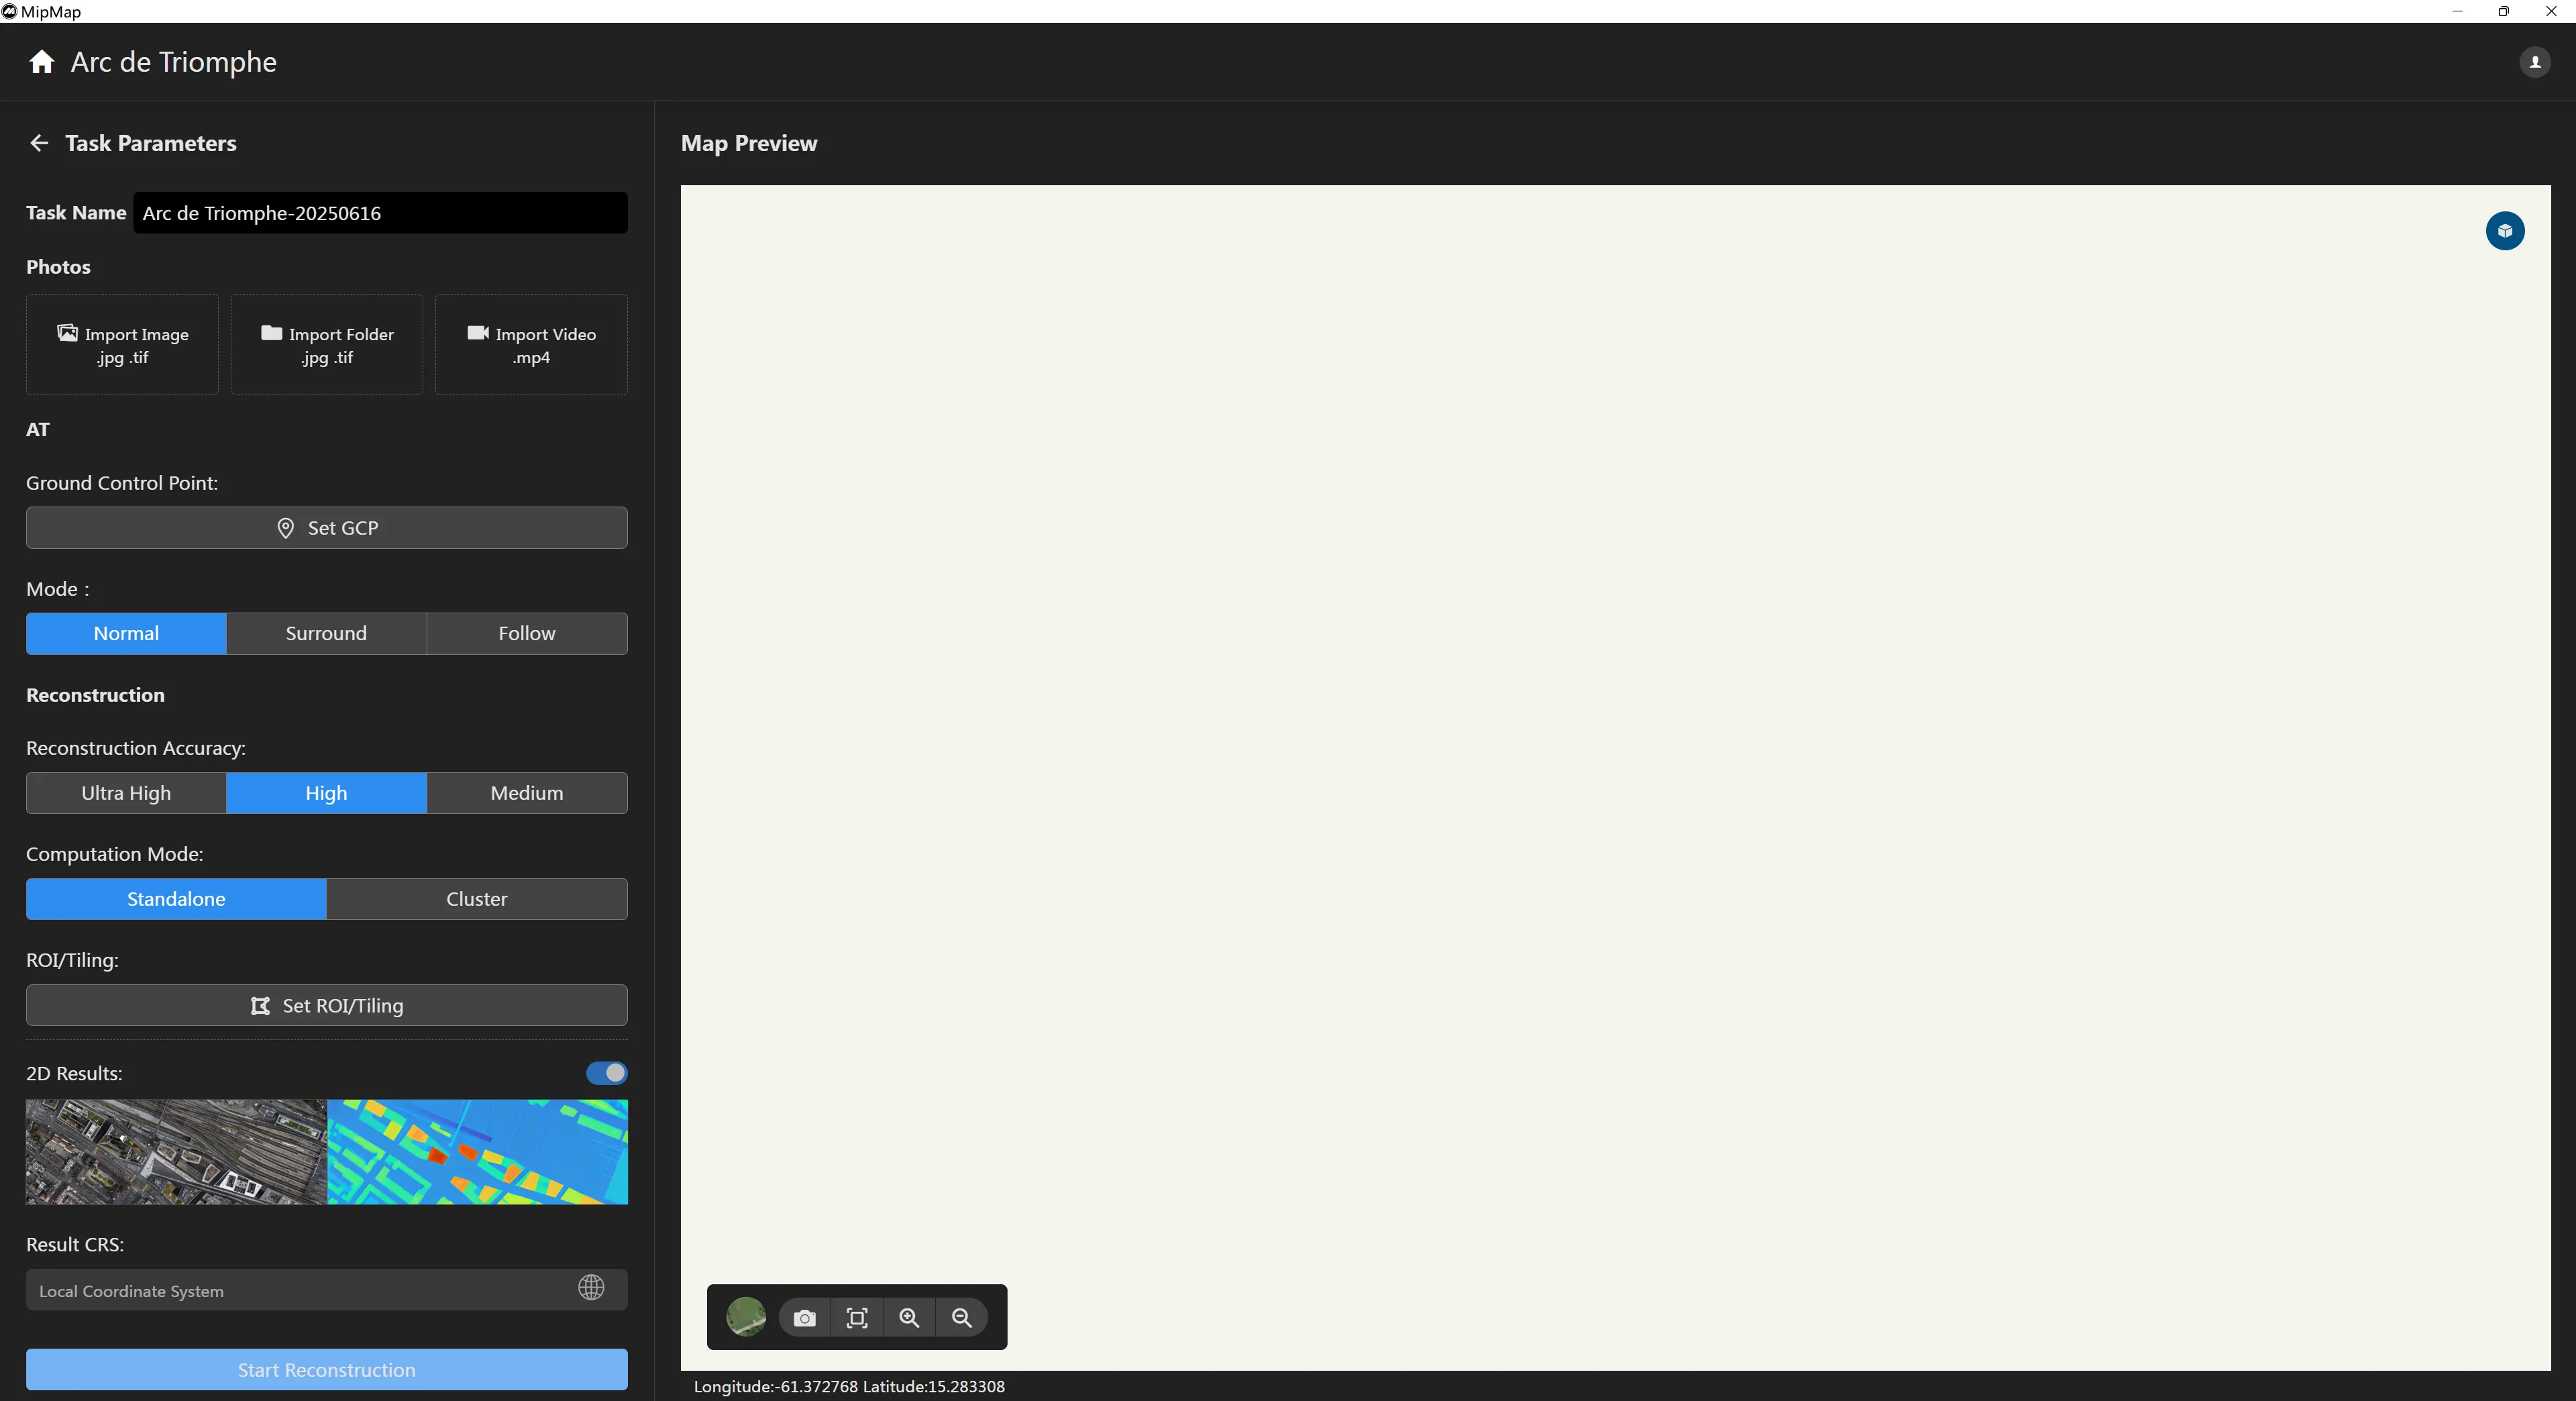Viewport: 2576px width, 1401px height.
Task: Zoom out with the magnifier minus icon
Action: pos(961,1318)
